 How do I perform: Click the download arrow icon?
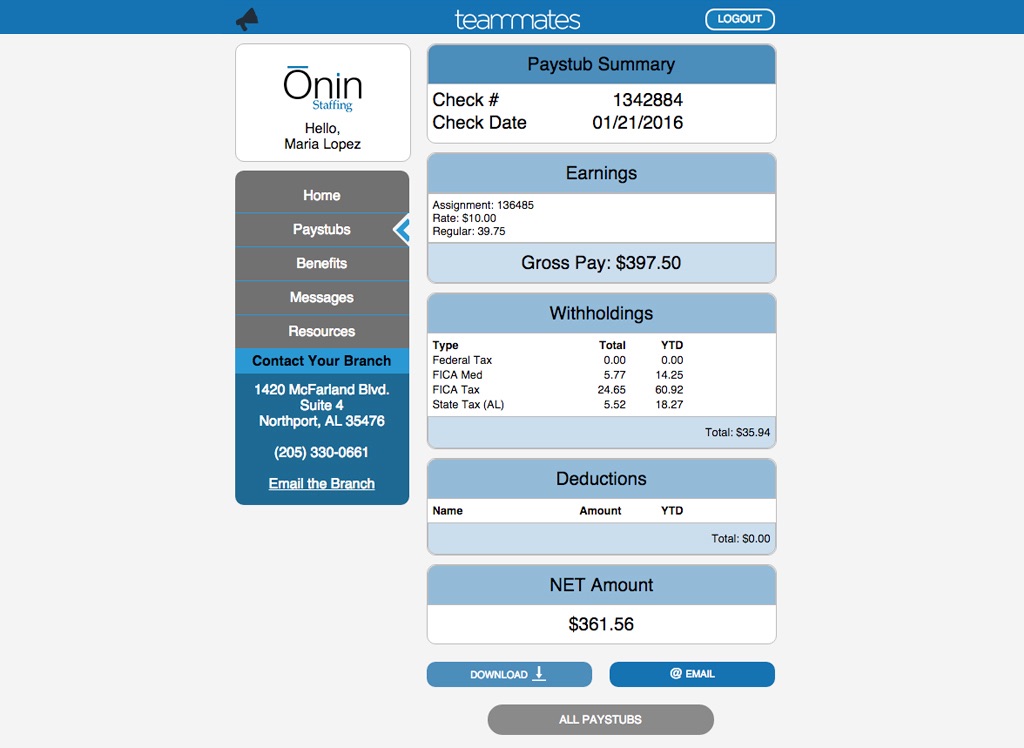(539, 674)
